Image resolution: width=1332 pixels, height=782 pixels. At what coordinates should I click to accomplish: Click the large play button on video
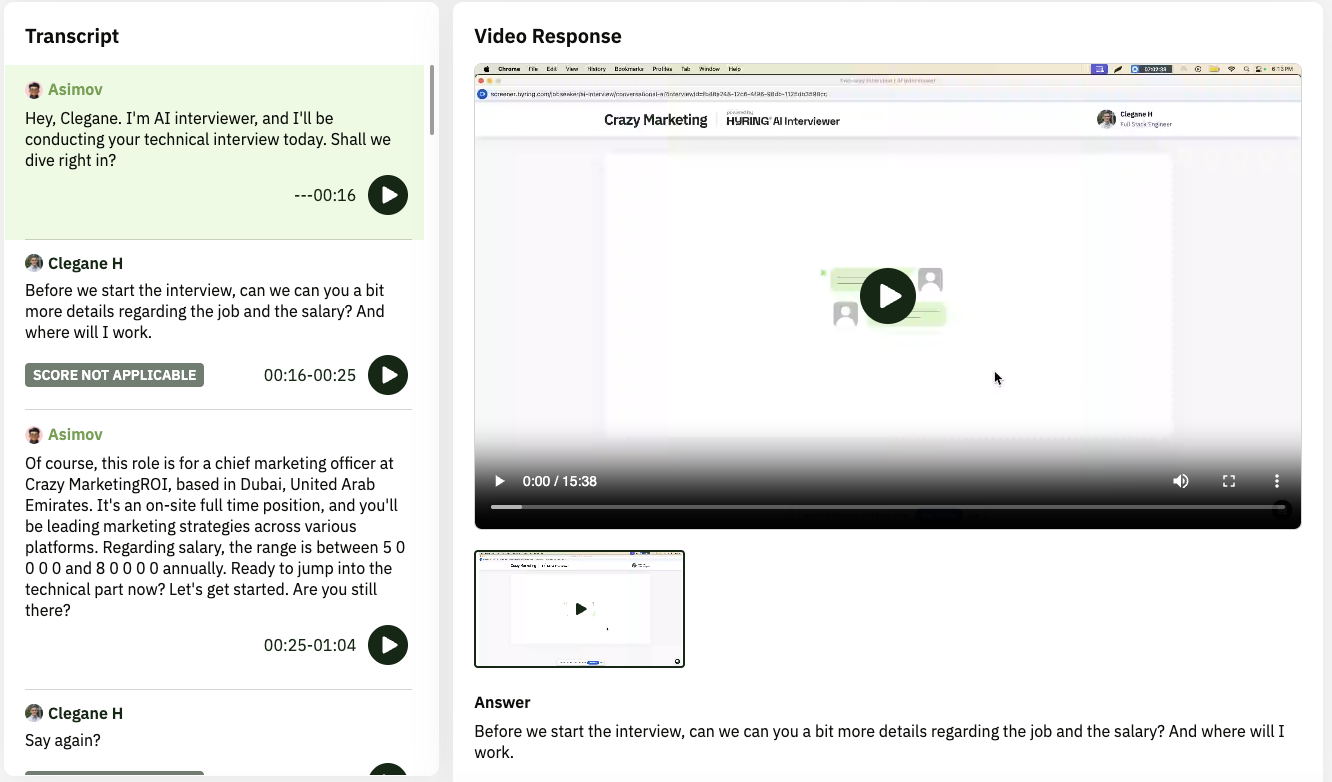click(887, 296)
